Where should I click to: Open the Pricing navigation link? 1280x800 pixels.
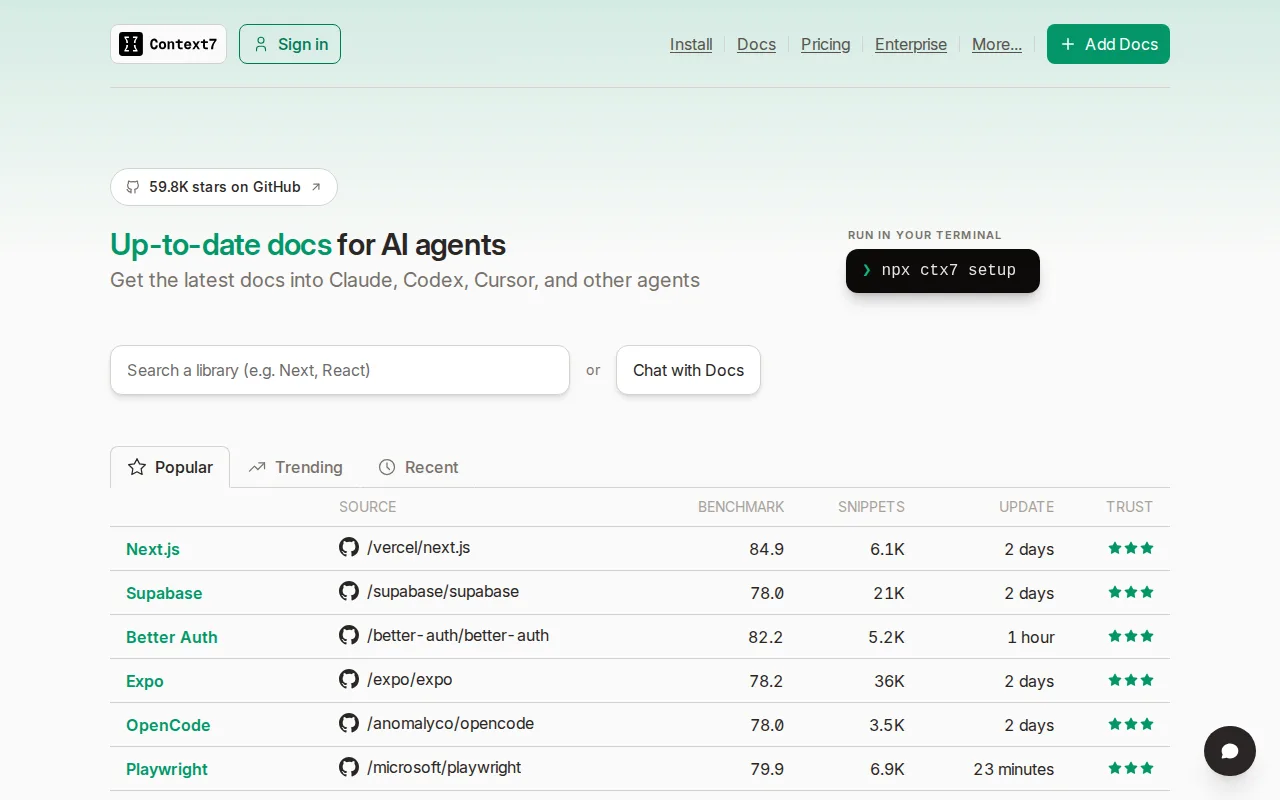tap(826, 44)
